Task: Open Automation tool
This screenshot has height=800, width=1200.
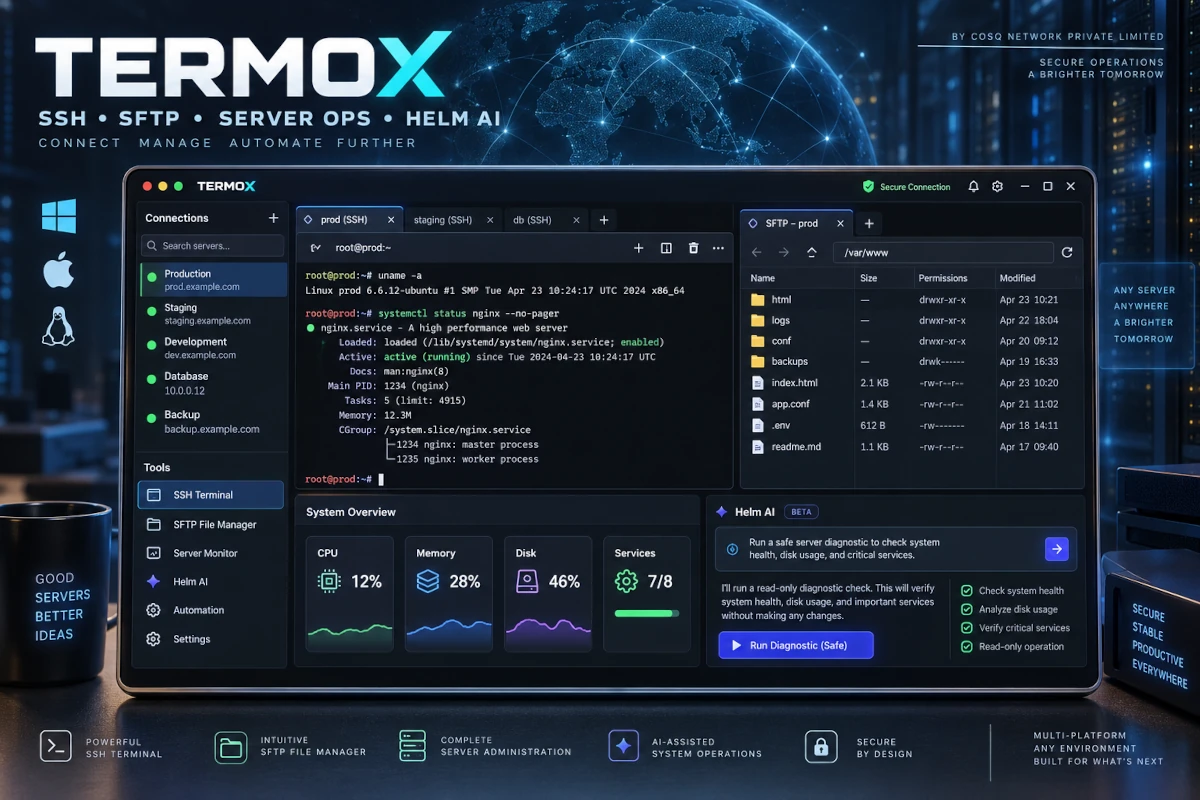Action: [x=211, y=610]
